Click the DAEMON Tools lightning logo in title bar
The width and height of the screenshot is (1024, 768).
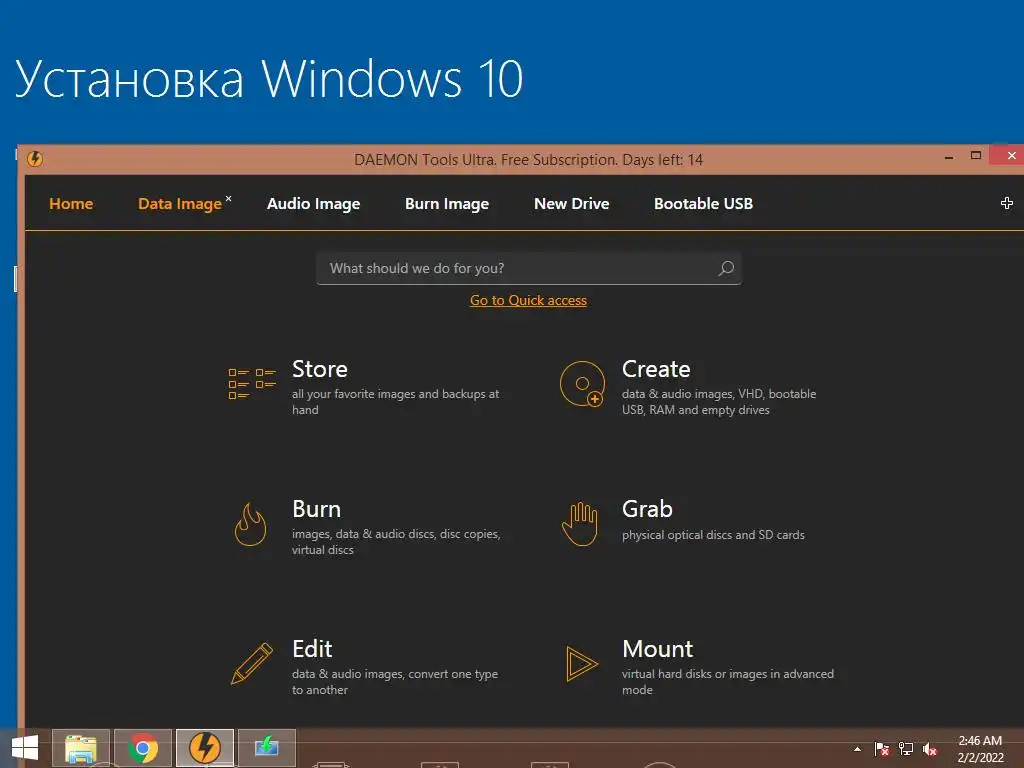[35, 159]
